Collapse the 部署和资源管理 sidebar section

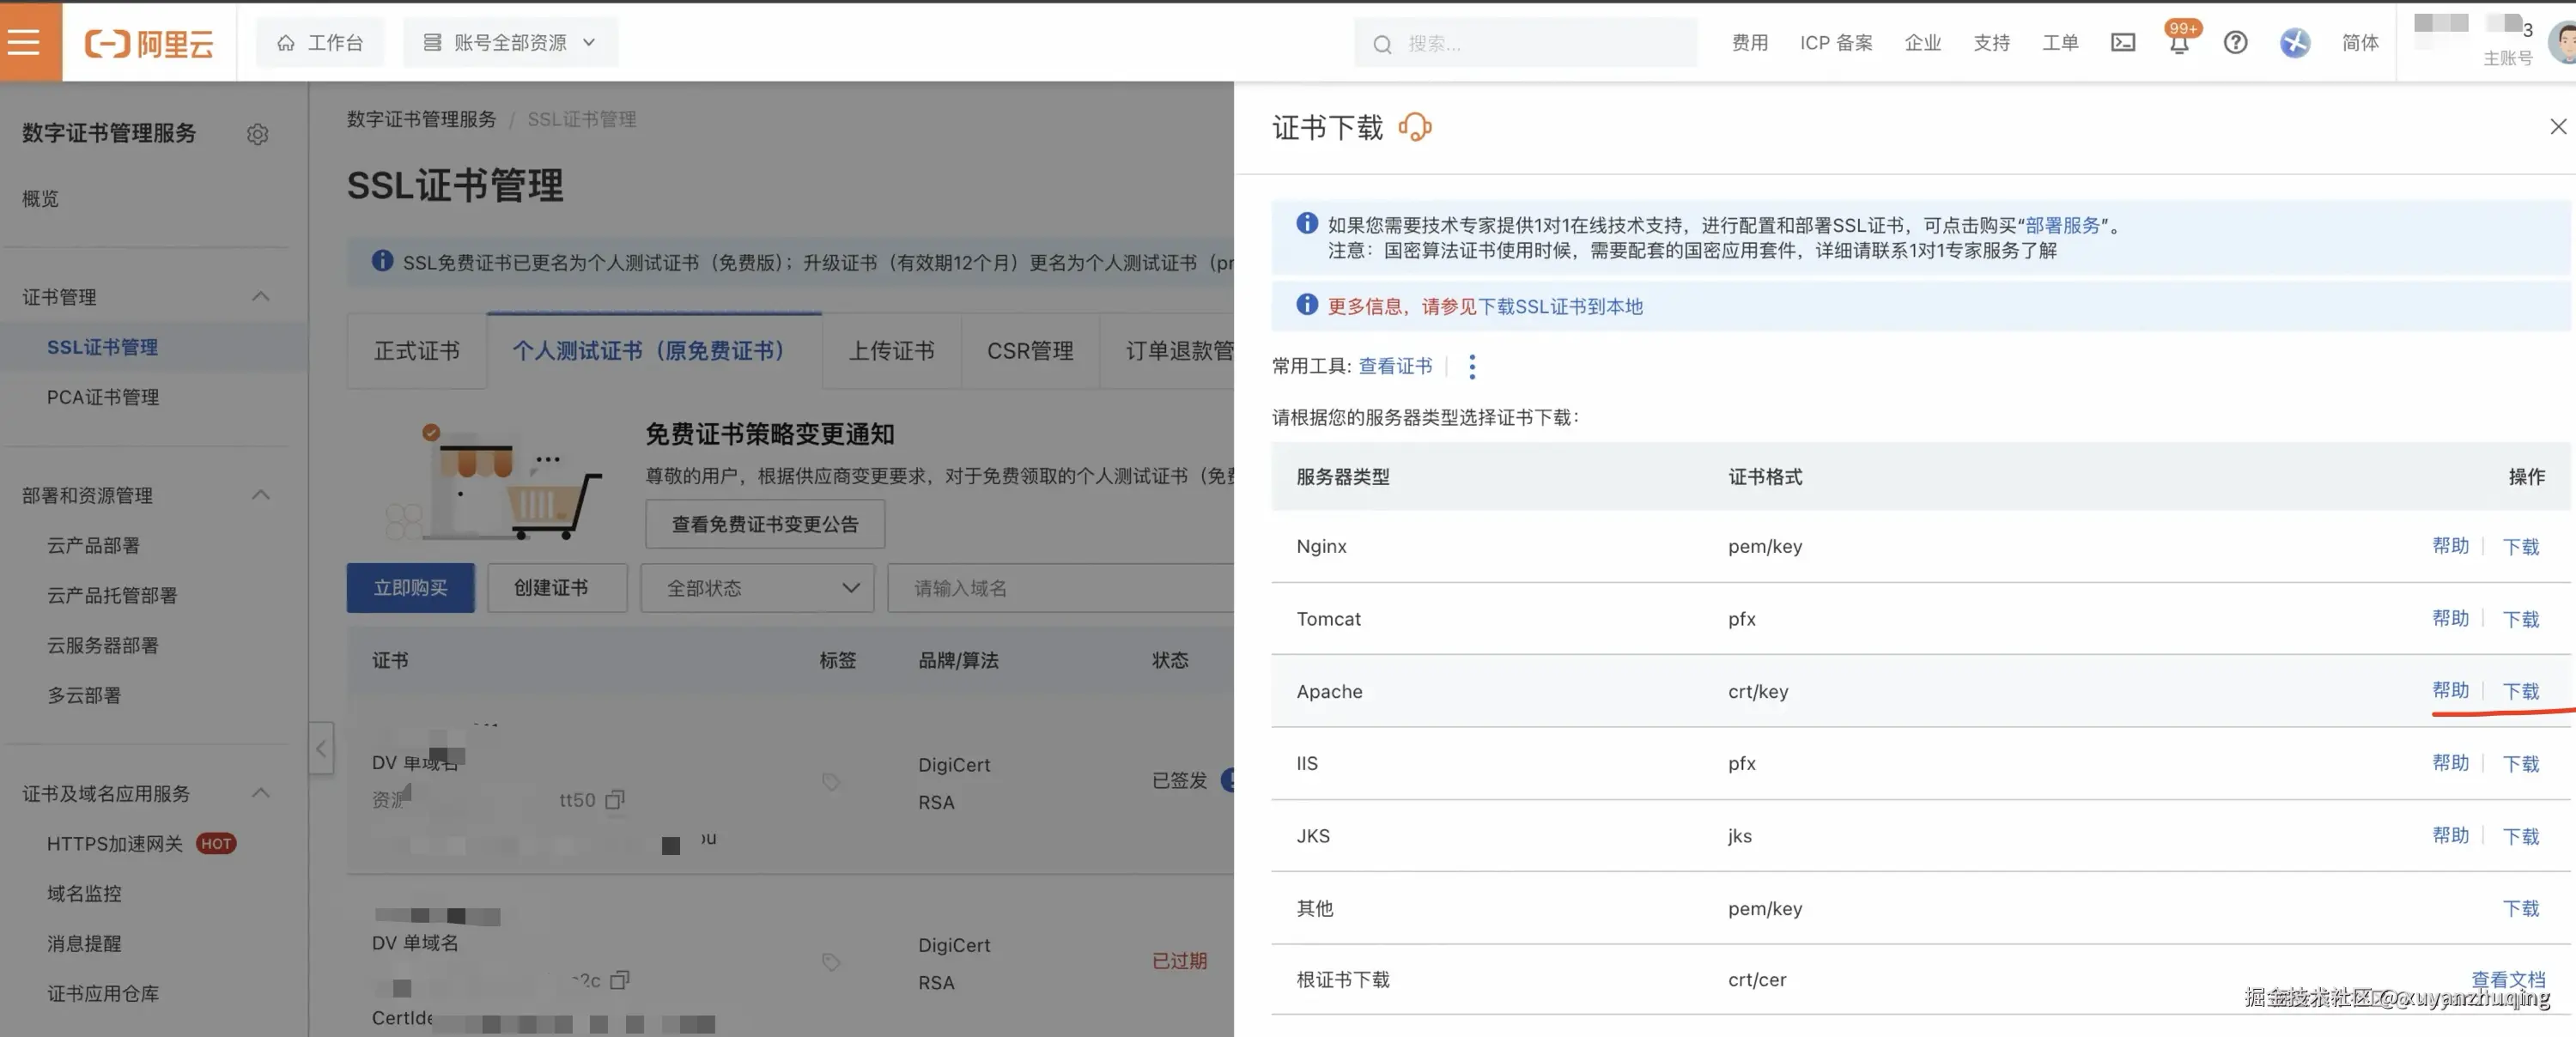pos(260,495)
